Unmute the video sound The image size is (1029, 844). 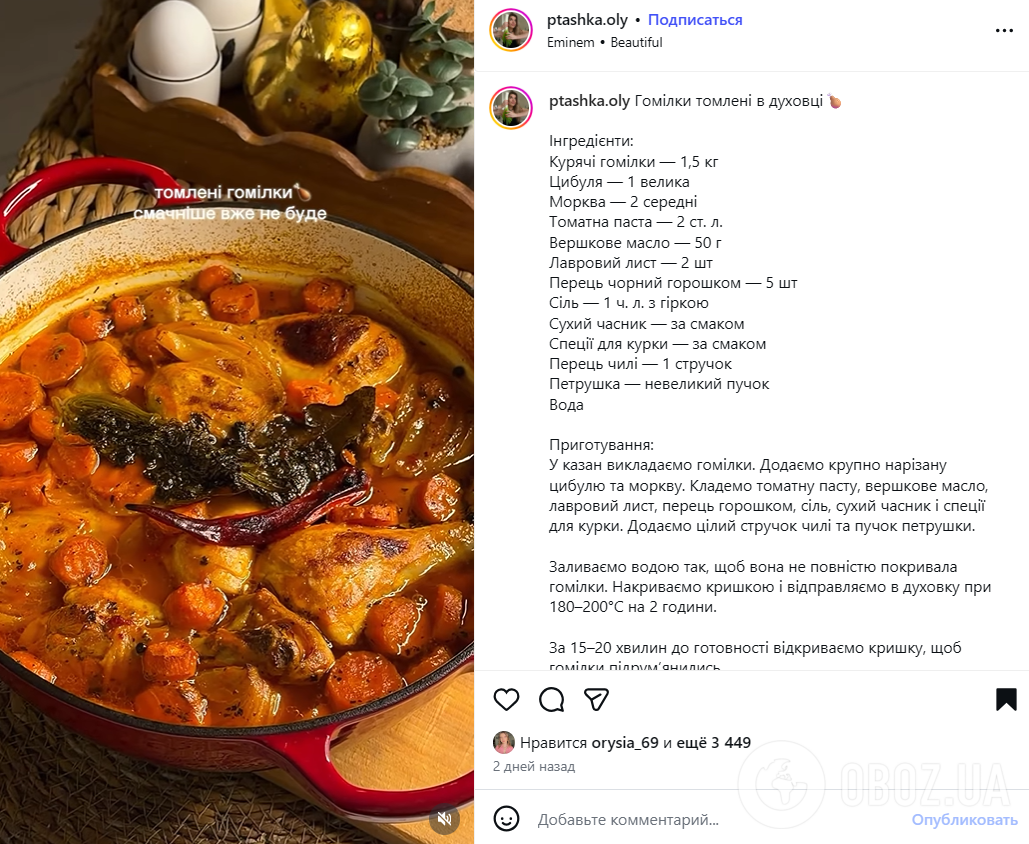(444, 819)
